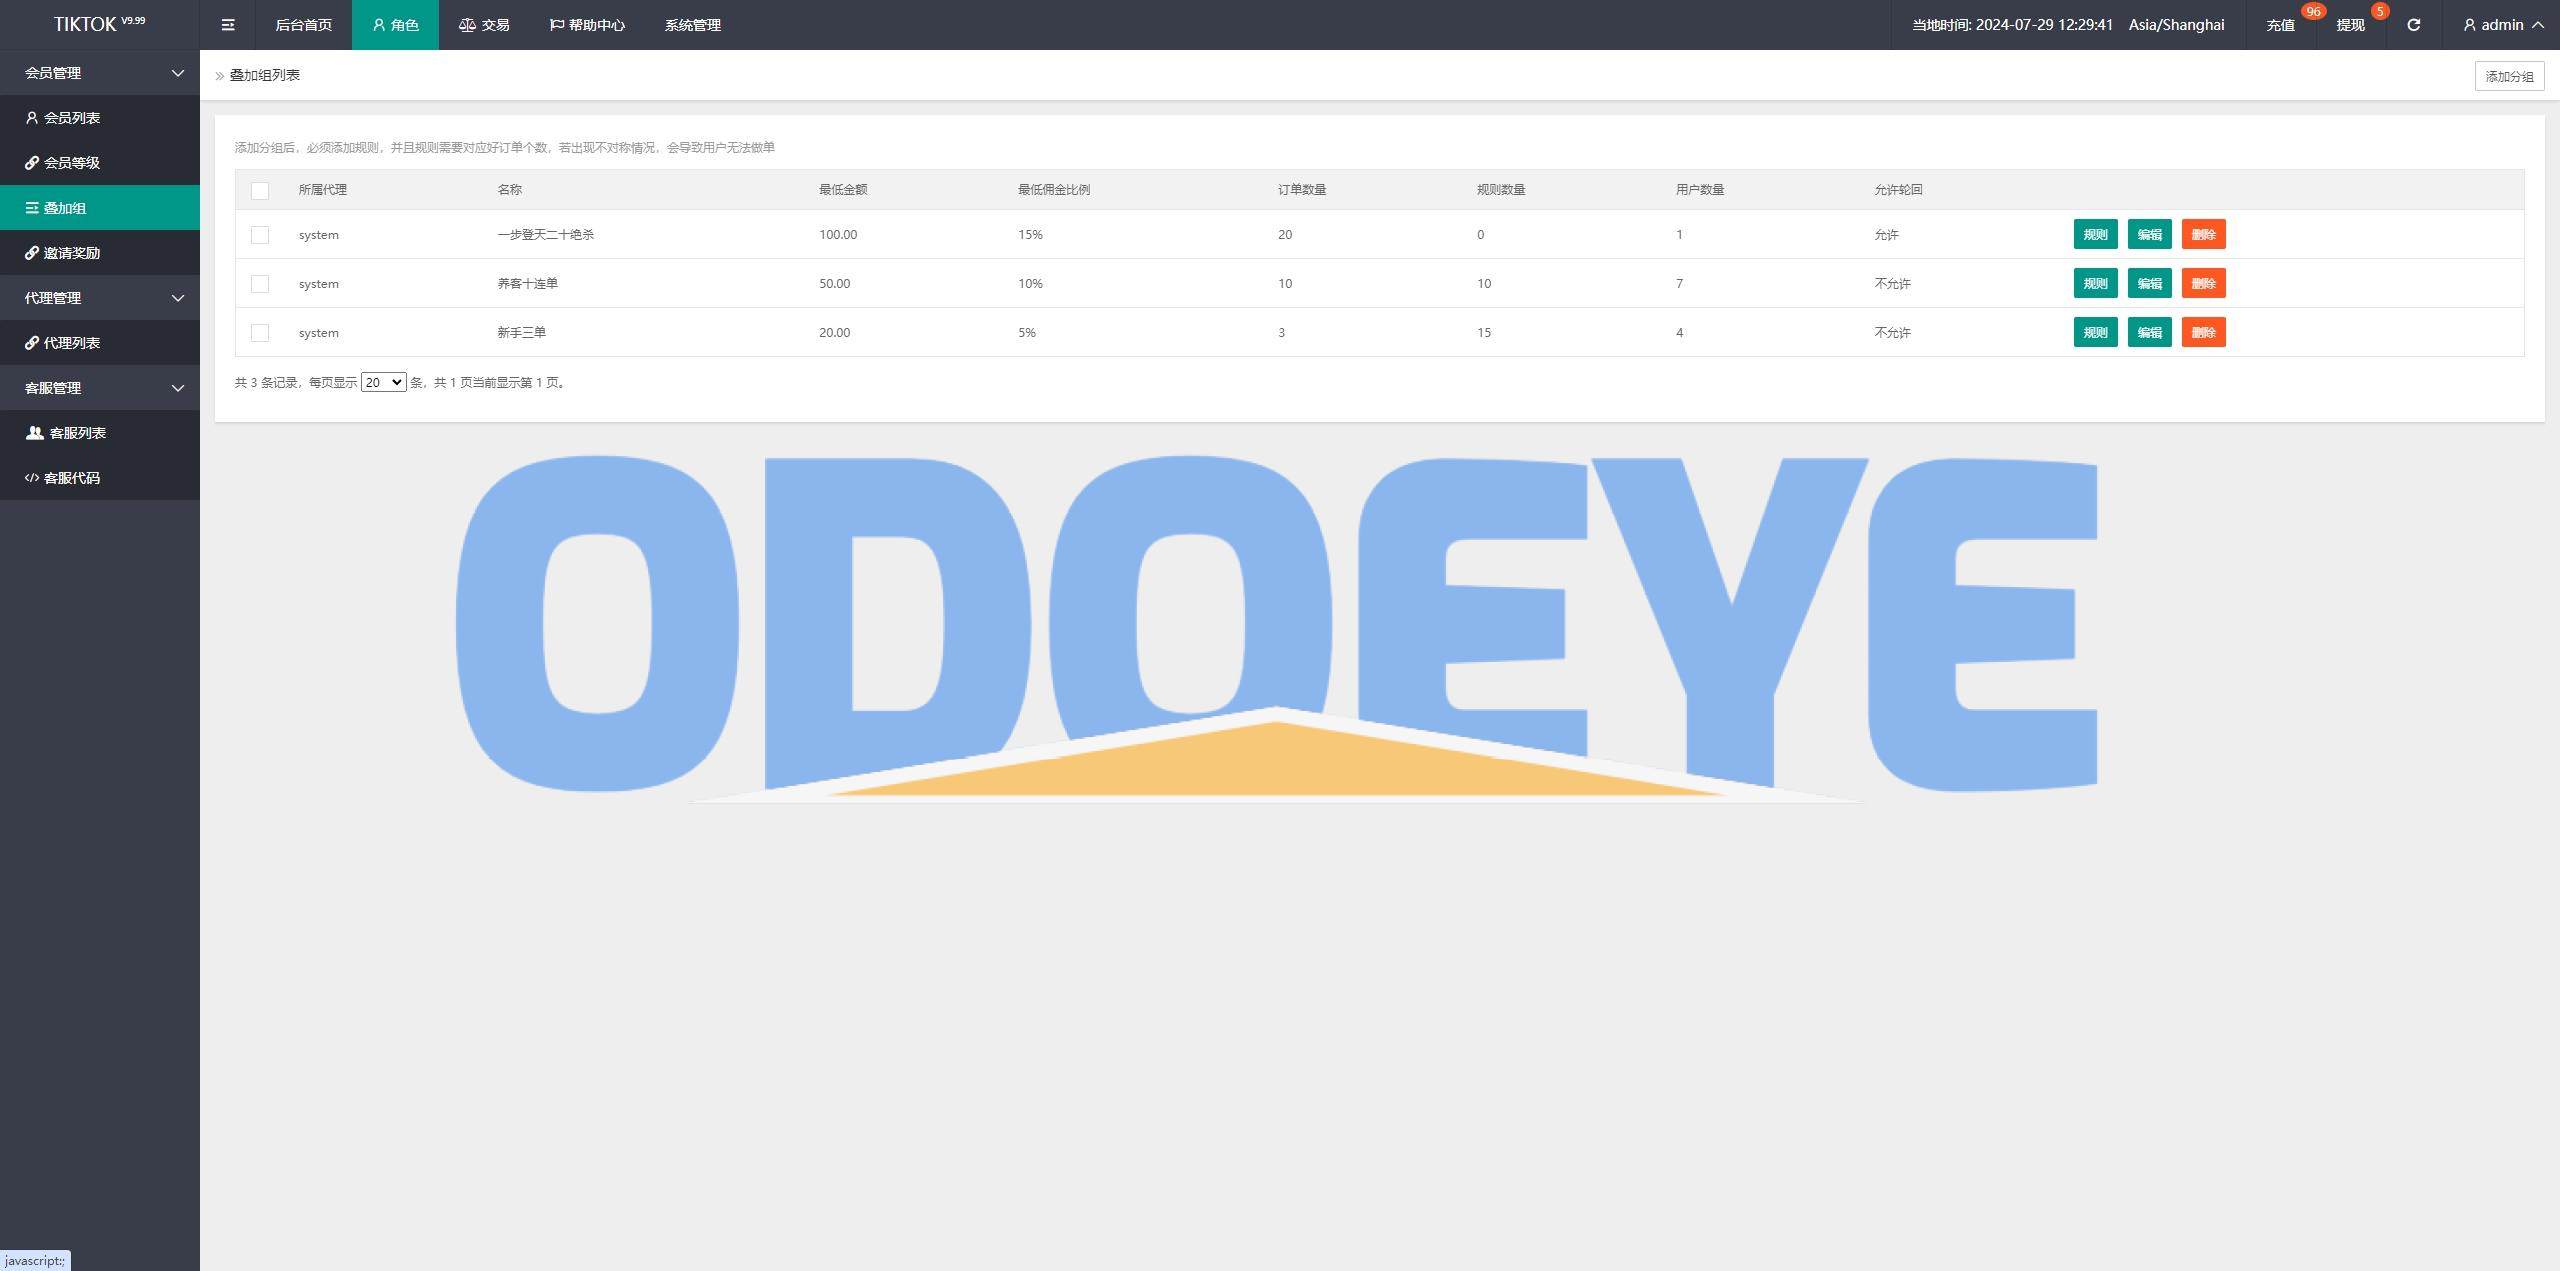Select page size dropdown showing 20
The width and height of the screenshot is (2560, 1271).
[x=384, y=382]
